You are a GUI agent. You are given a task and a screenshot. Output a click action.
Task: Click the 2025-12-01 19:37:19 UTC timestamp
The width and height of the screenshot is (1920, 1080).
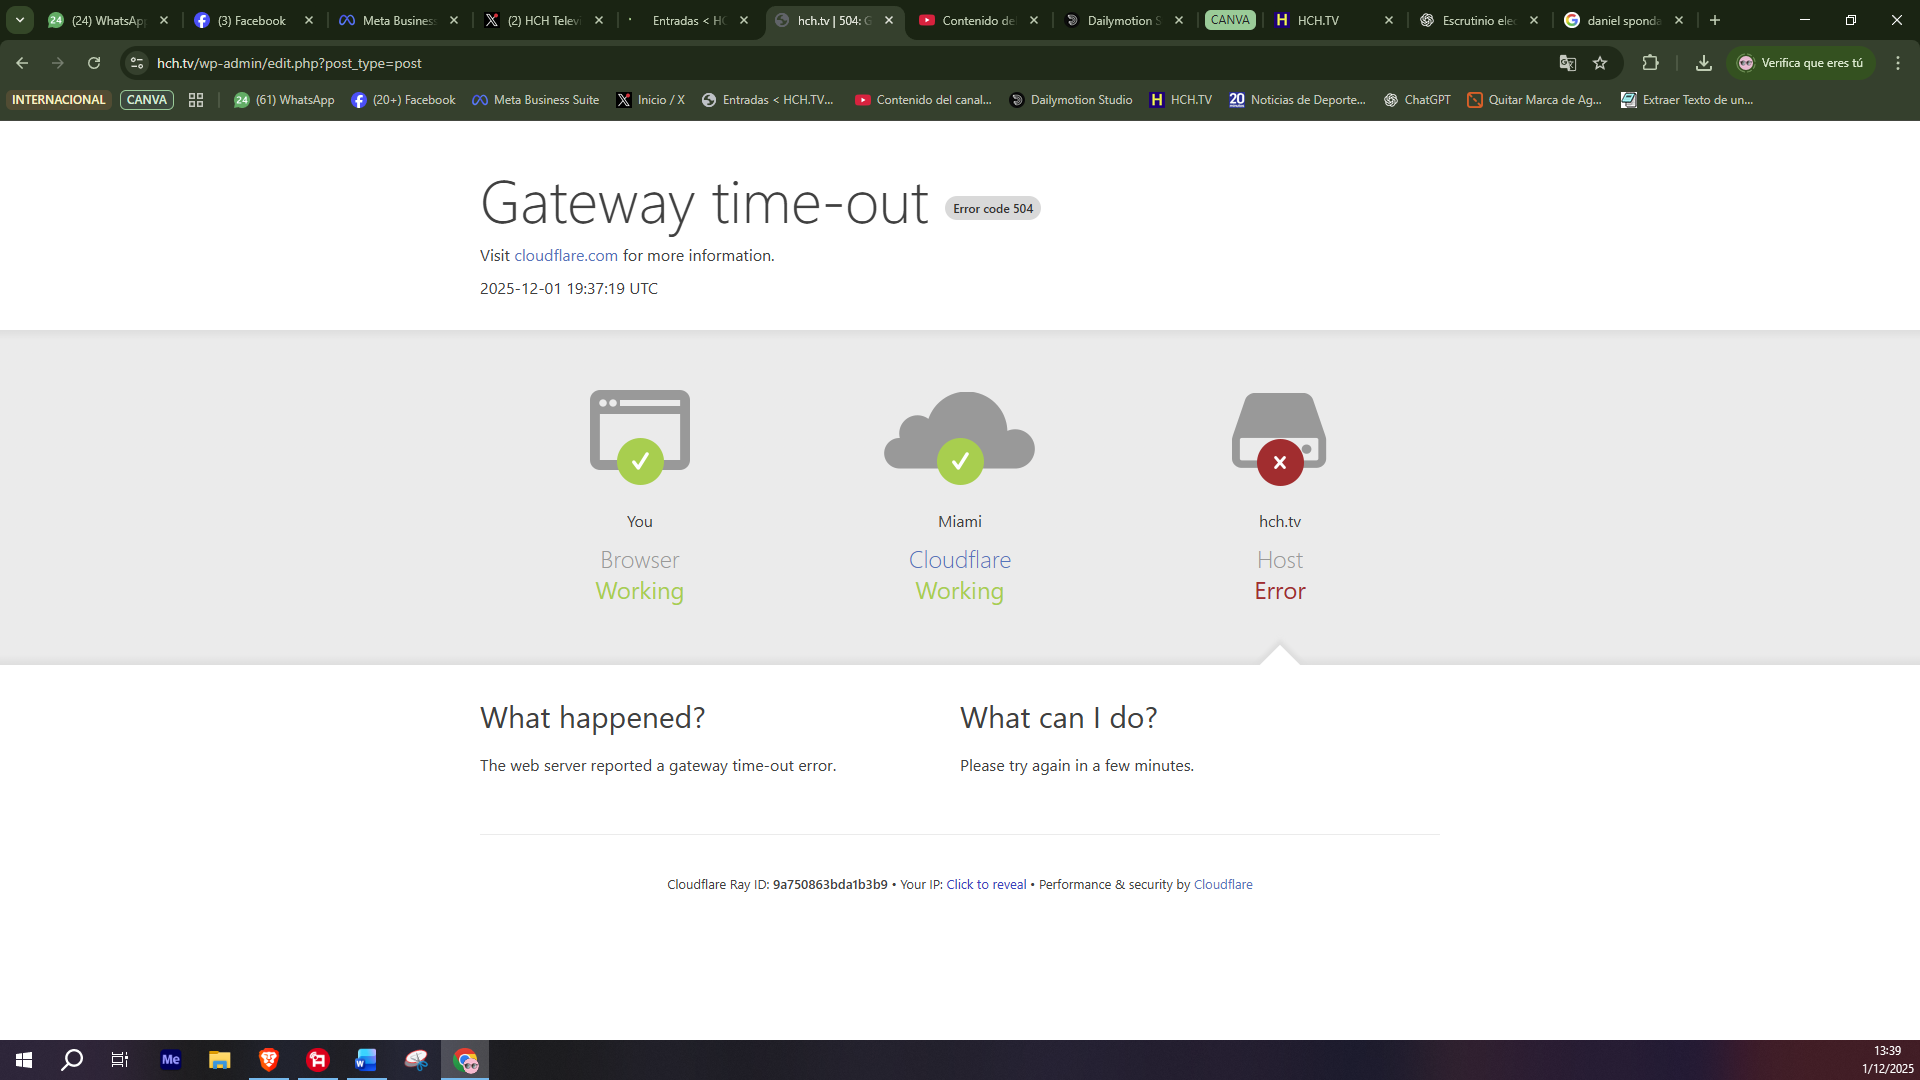569,289
